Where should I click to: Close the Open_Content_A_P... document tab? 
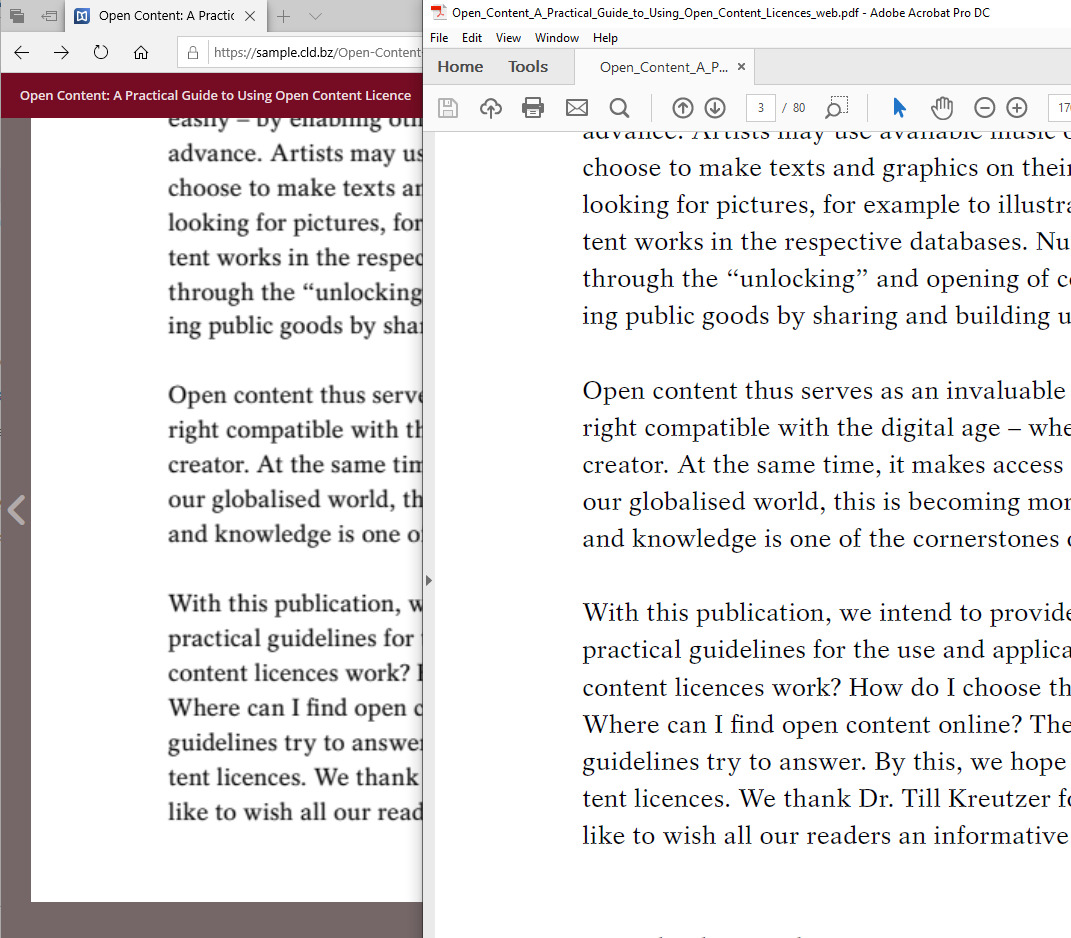click(x=741, y=66)
